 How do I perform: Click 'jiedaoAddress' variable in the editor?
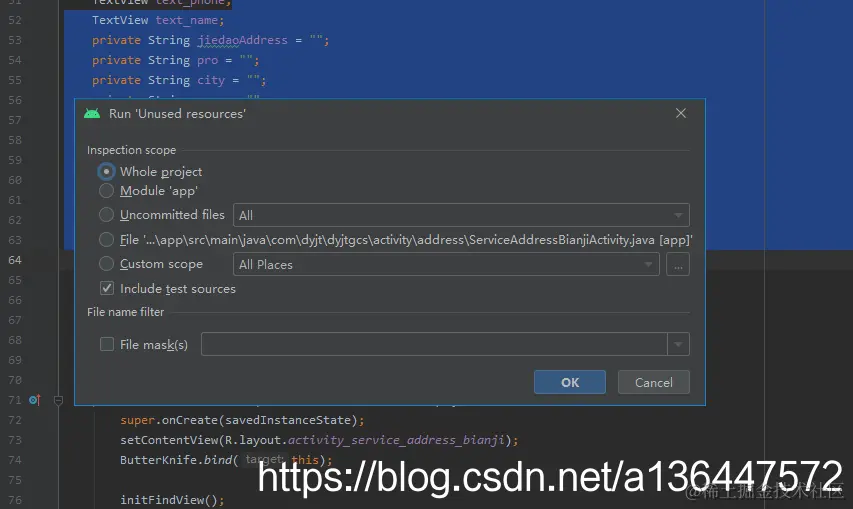[242, 40]
